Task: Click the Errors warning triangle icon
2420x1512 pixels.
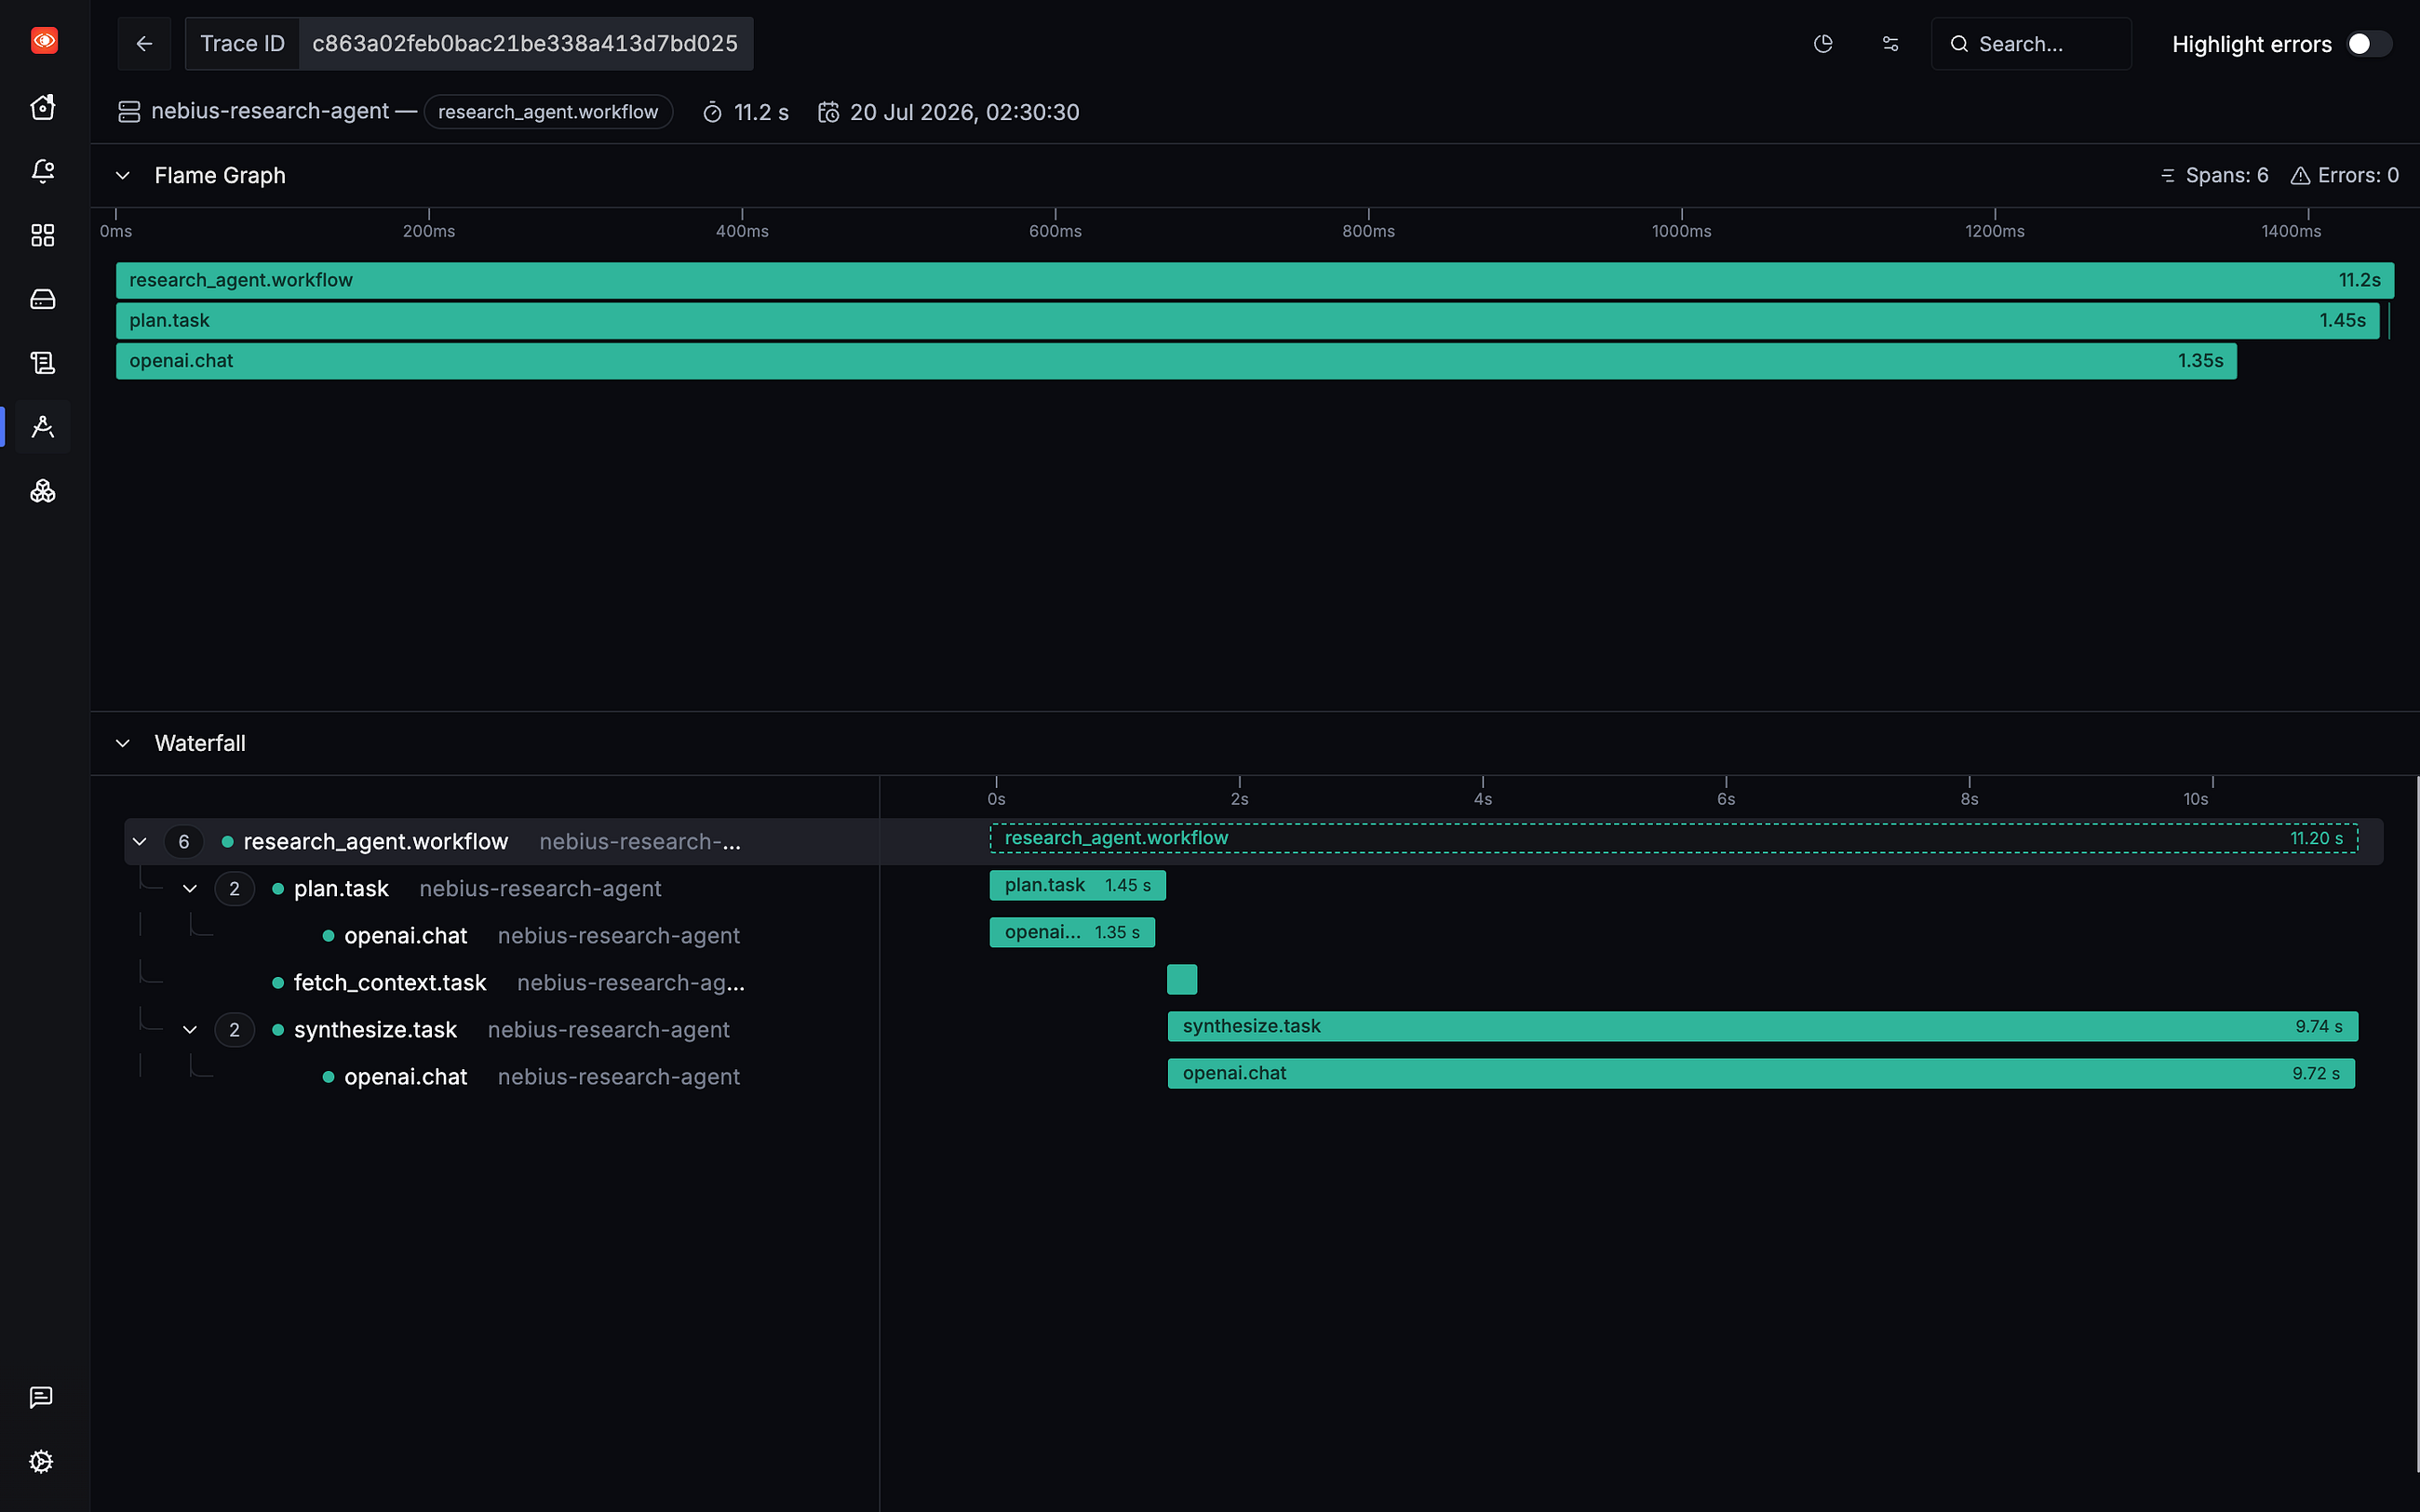Action: tap(2300, 176)
